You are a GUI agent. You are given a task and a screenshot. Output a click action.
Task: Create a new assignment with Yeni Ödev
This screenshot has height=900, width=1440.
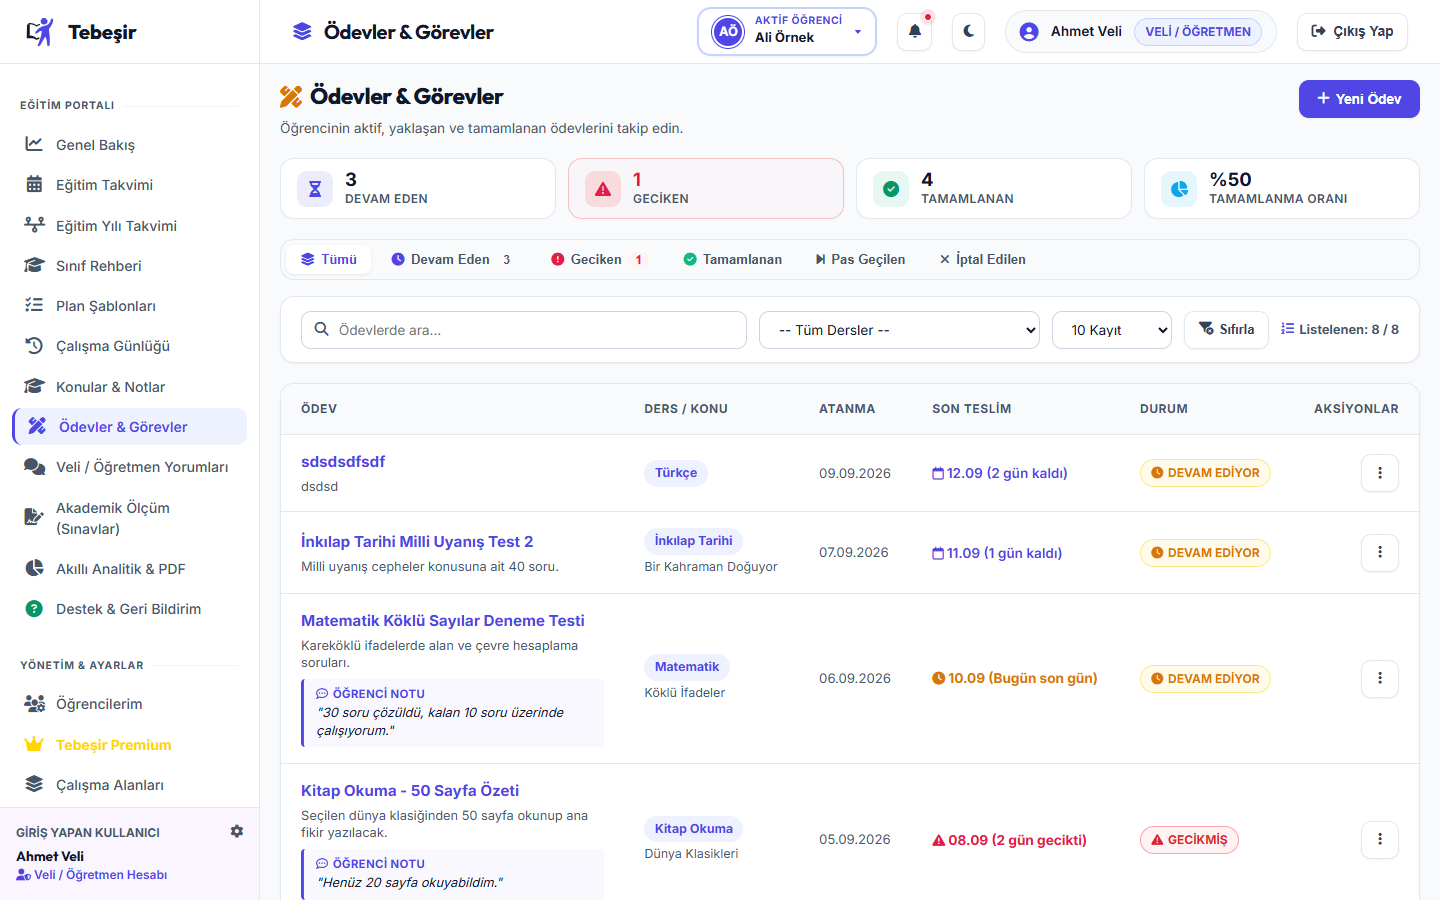(1359, 99)
